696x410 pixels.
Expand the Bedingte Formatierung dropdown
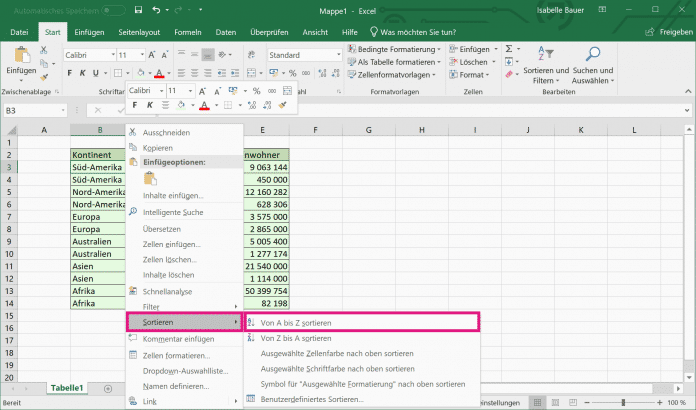click(397, 48)
